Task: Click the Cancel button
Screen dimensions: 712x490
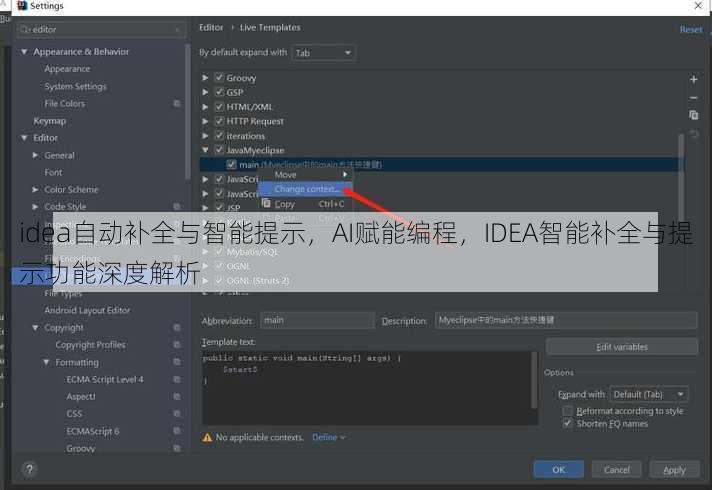Action: tap(617, 469)
